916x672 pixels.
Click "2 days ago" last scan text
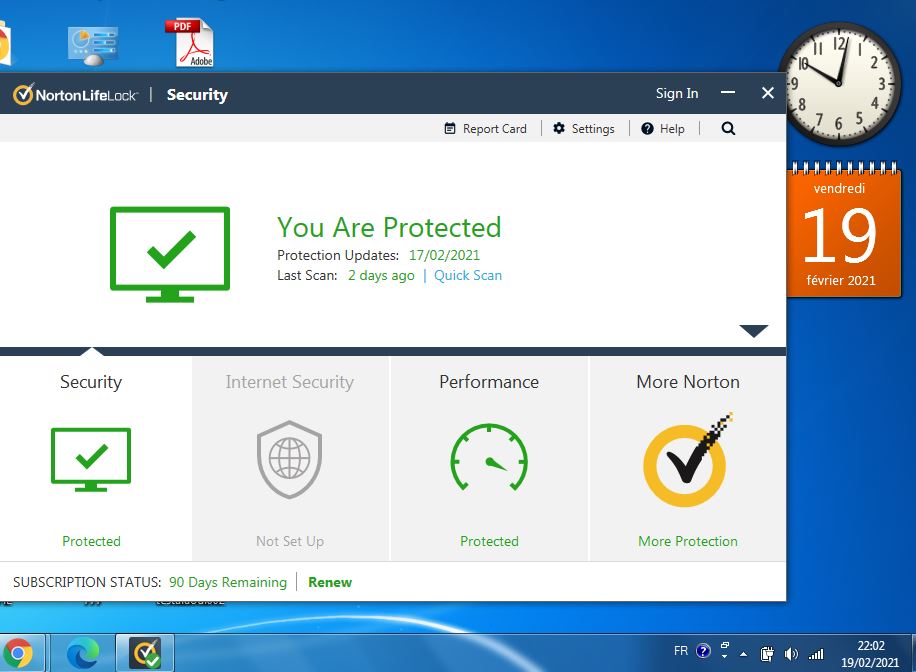381,275
